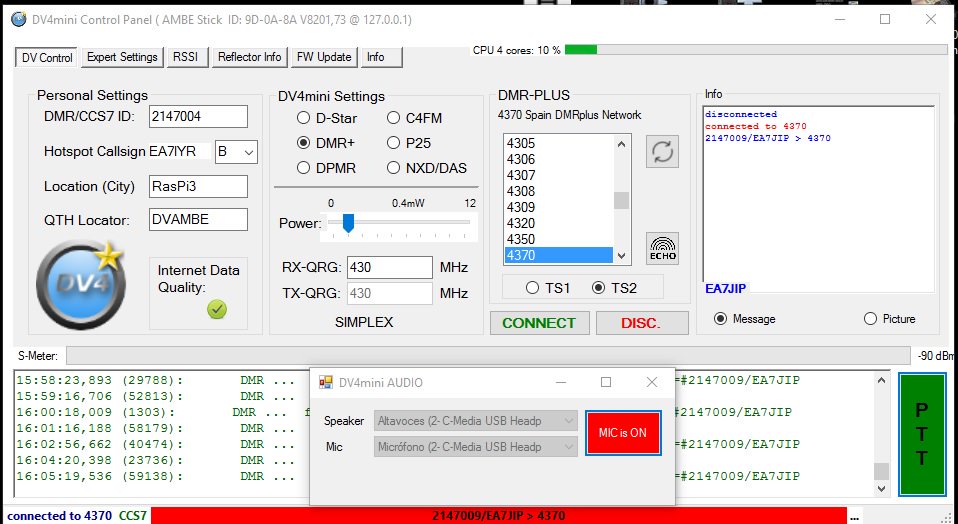Screen dimensions: 958x524
Task: Open the Expert Settings tab
Action: (122, 57)
